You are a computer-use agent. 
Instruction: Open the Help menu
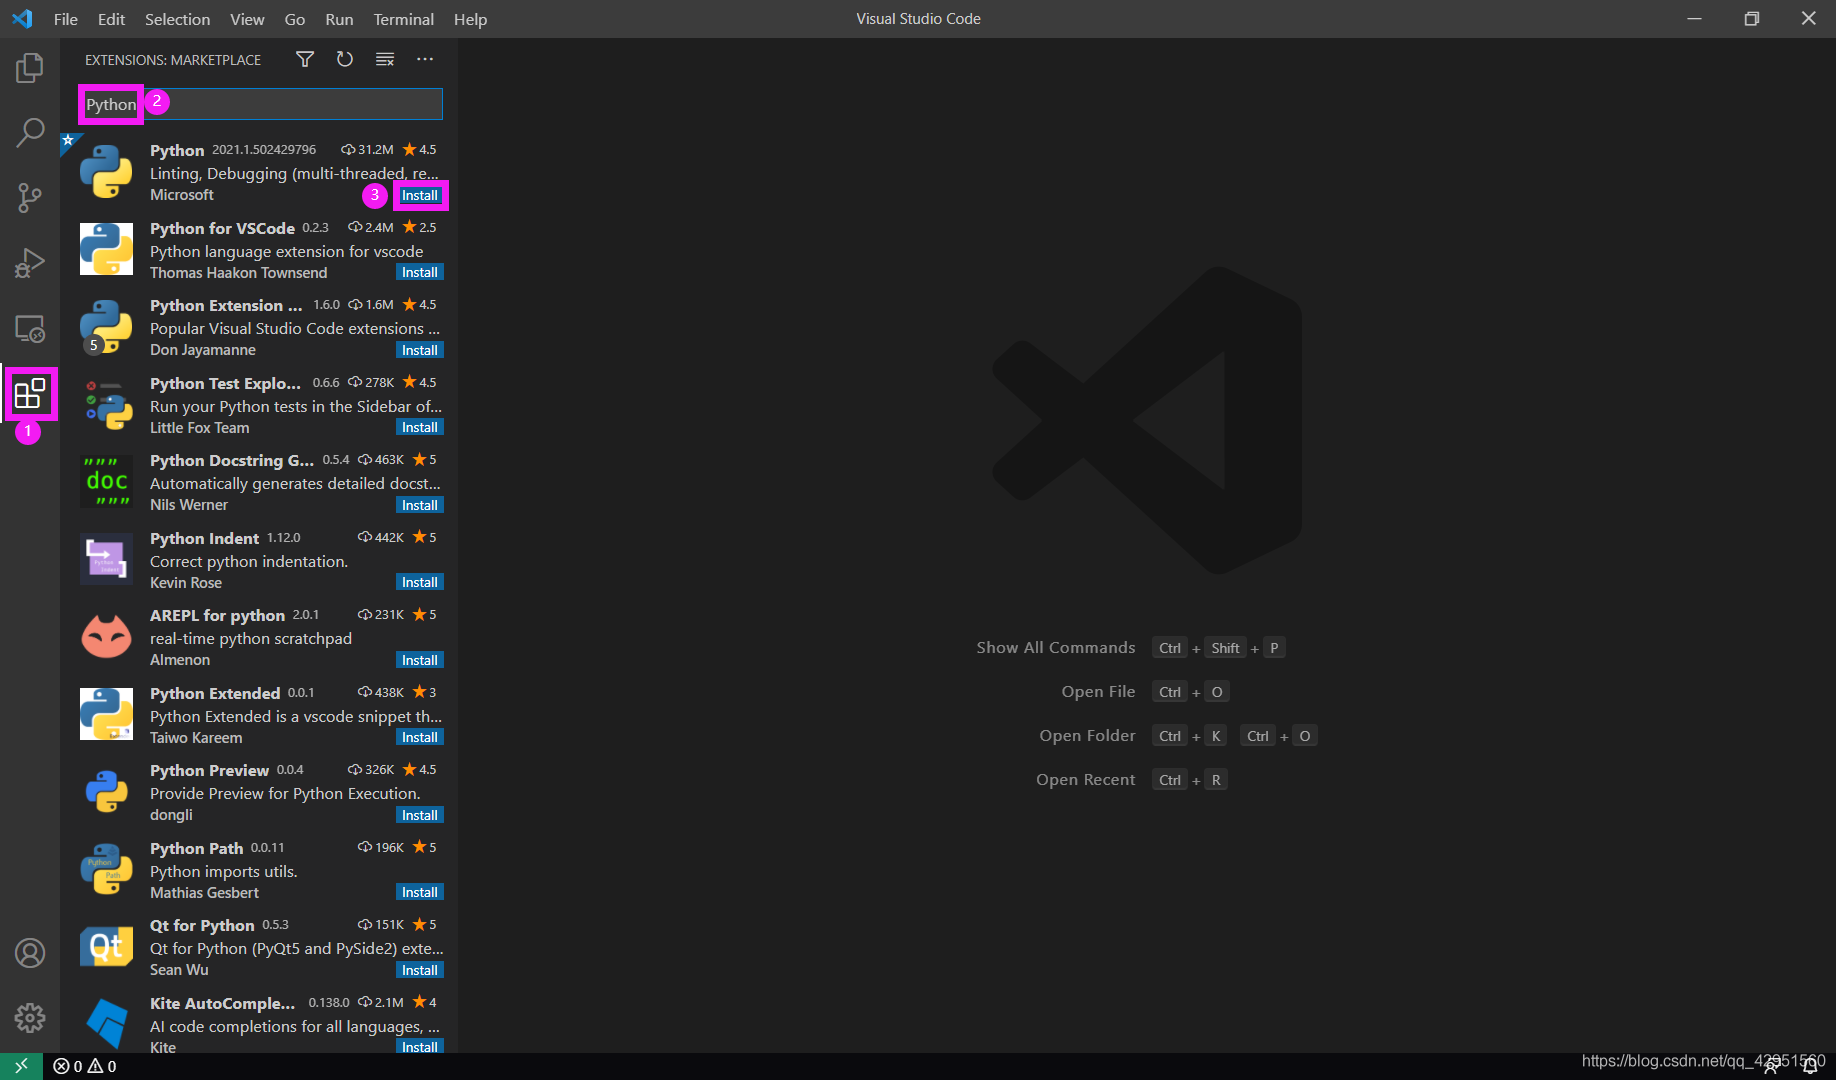pos(470,19)
